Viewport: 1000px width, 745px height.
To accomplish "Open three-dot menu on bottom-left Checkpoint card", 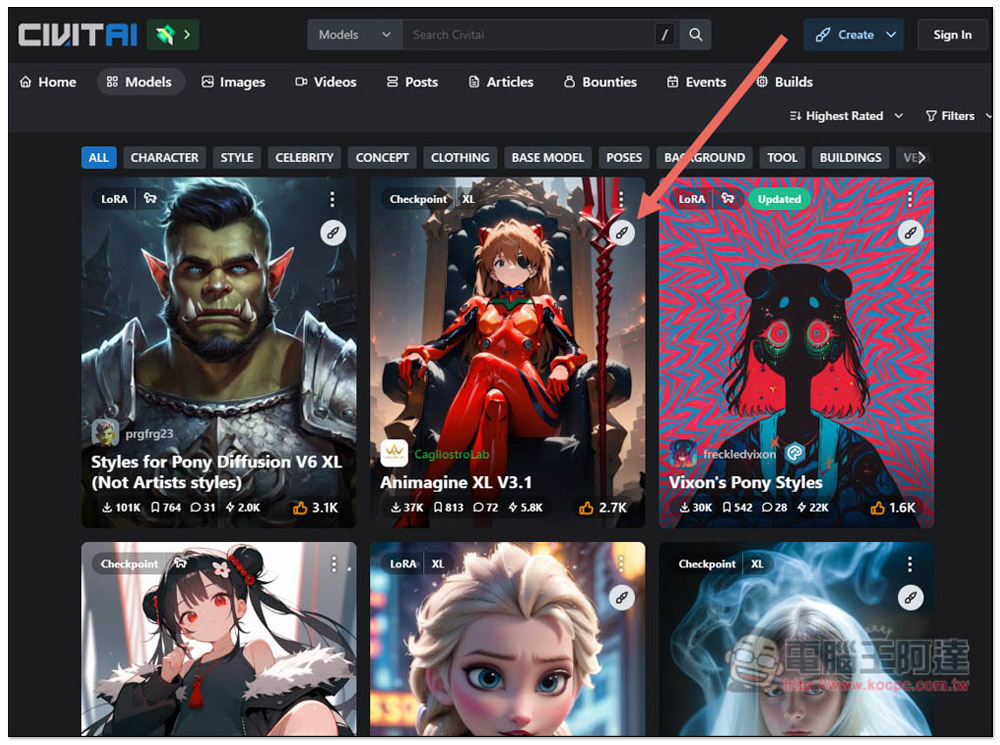I will 333,564.
